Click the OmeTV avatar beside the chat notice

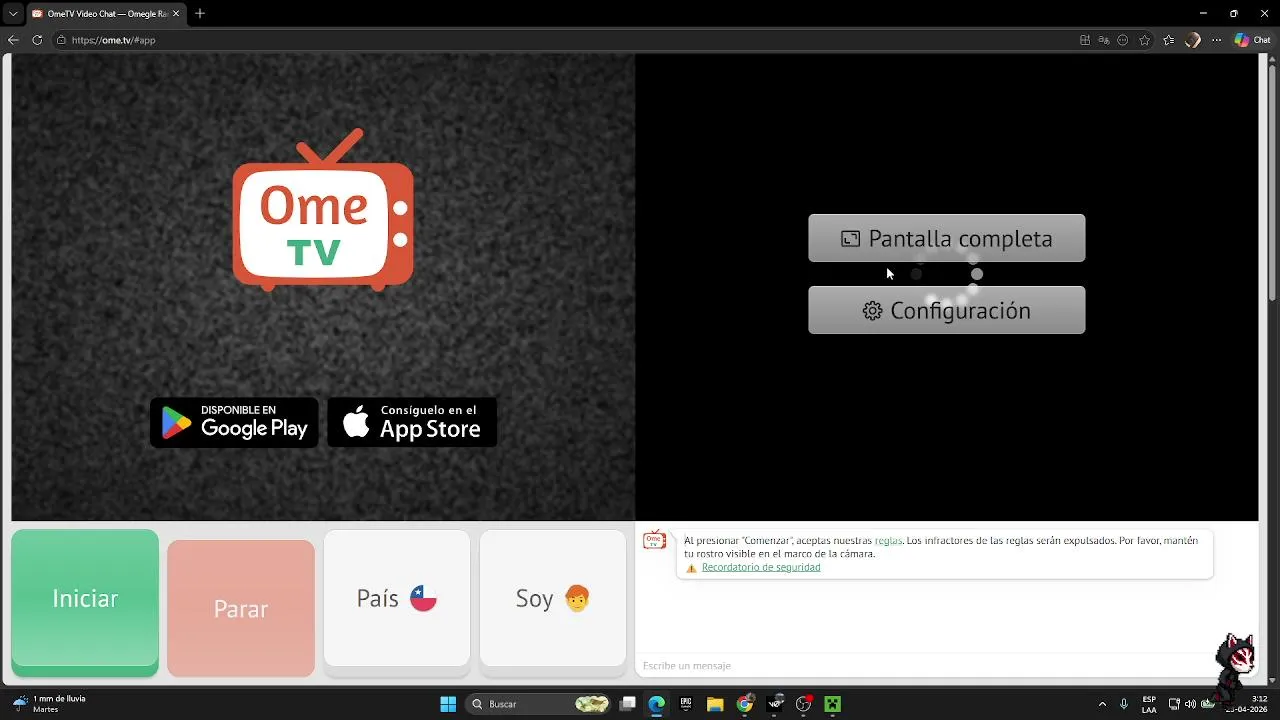pos(654,540)
